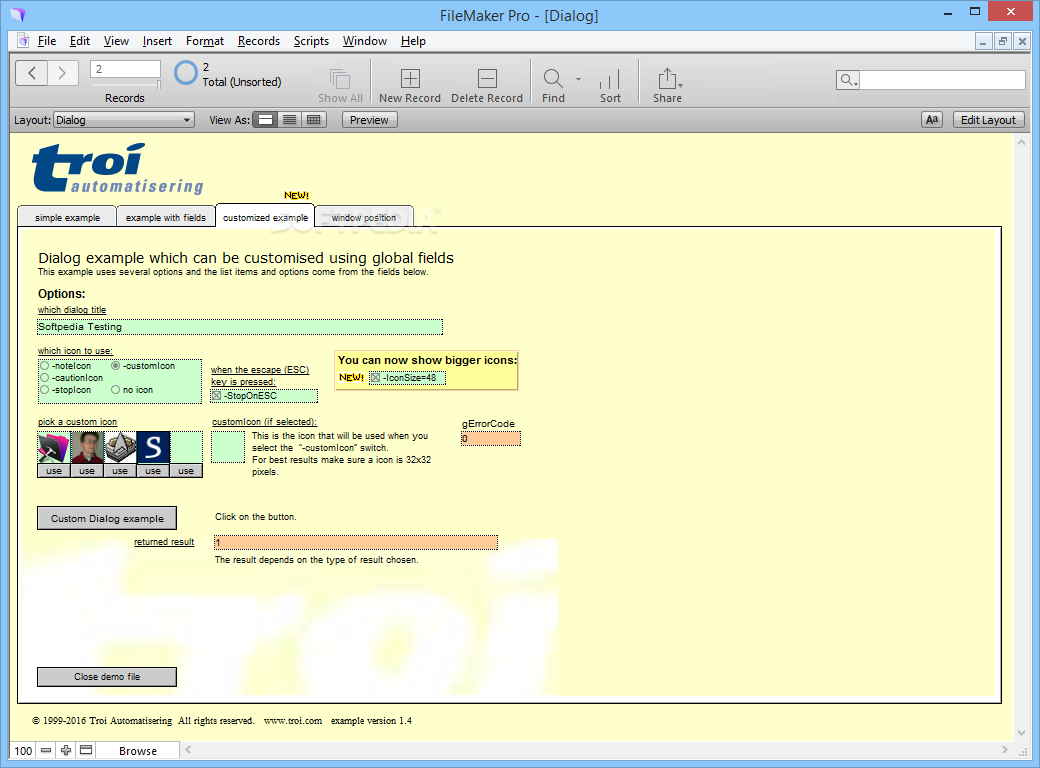Click the Close demo file button
Screen dimensions: 1040x768
(x=107, y=676)
